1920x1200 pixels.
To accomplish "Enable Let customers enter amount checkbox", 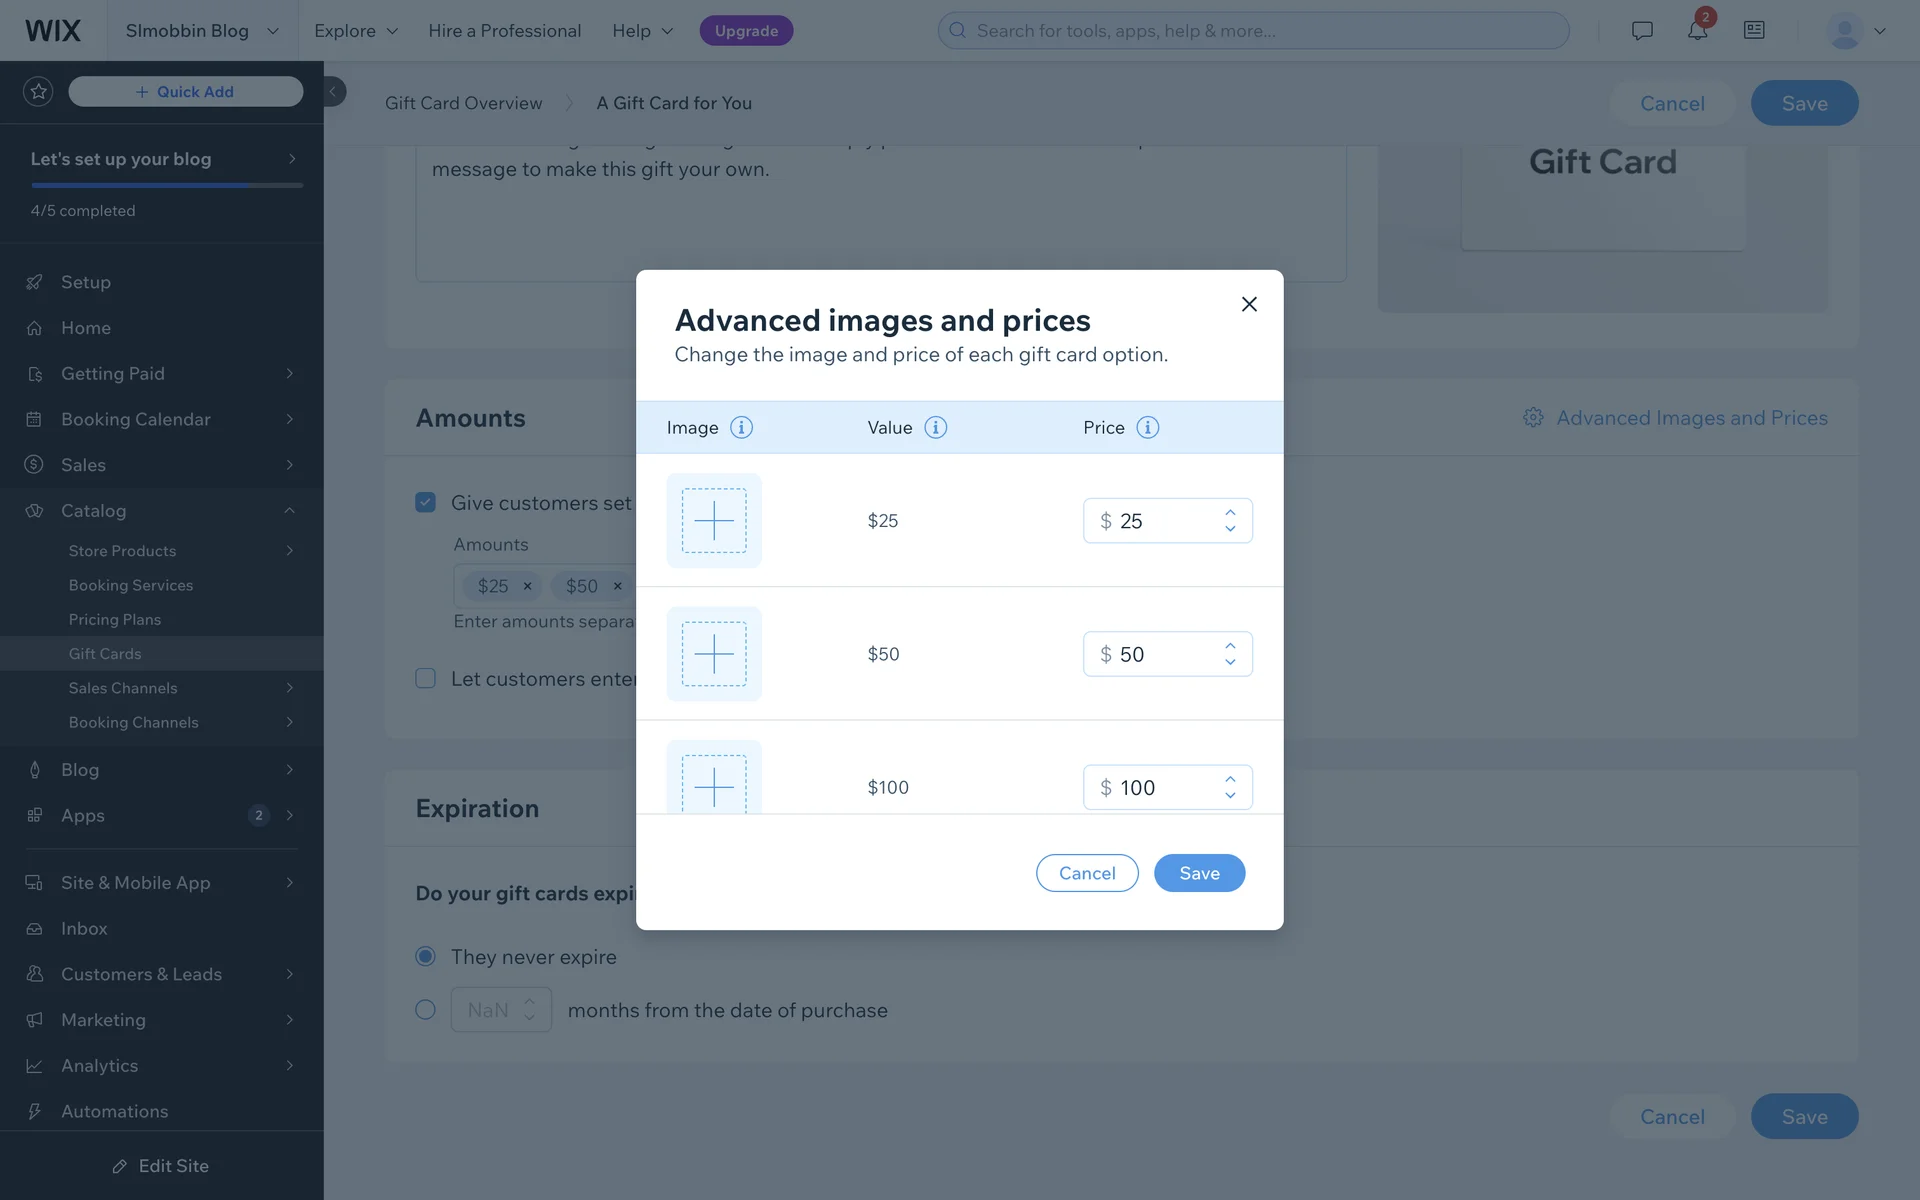I will click(x=426, y=679).
